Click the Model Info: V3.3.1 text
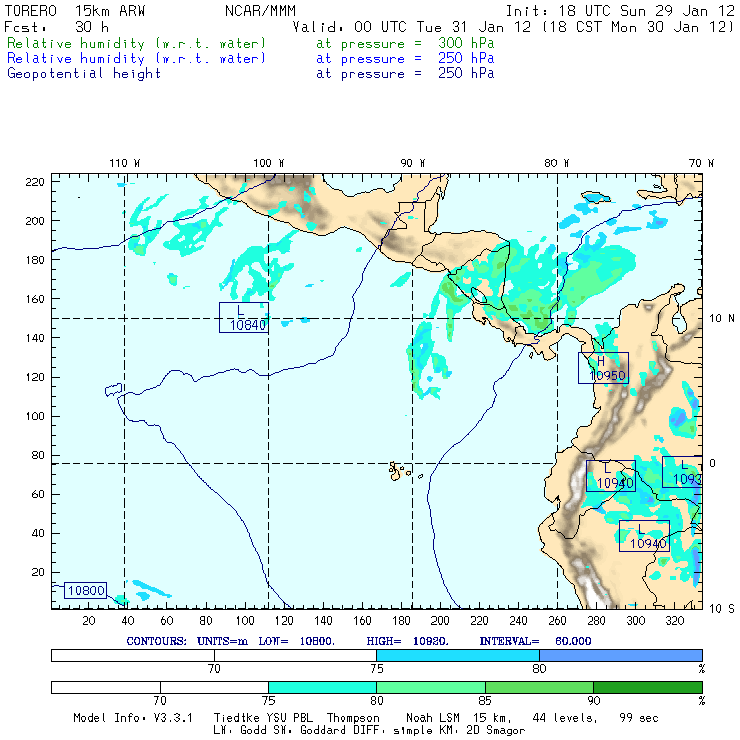The width and height of the screenshot is (740, 740). (x=133, y=718)
